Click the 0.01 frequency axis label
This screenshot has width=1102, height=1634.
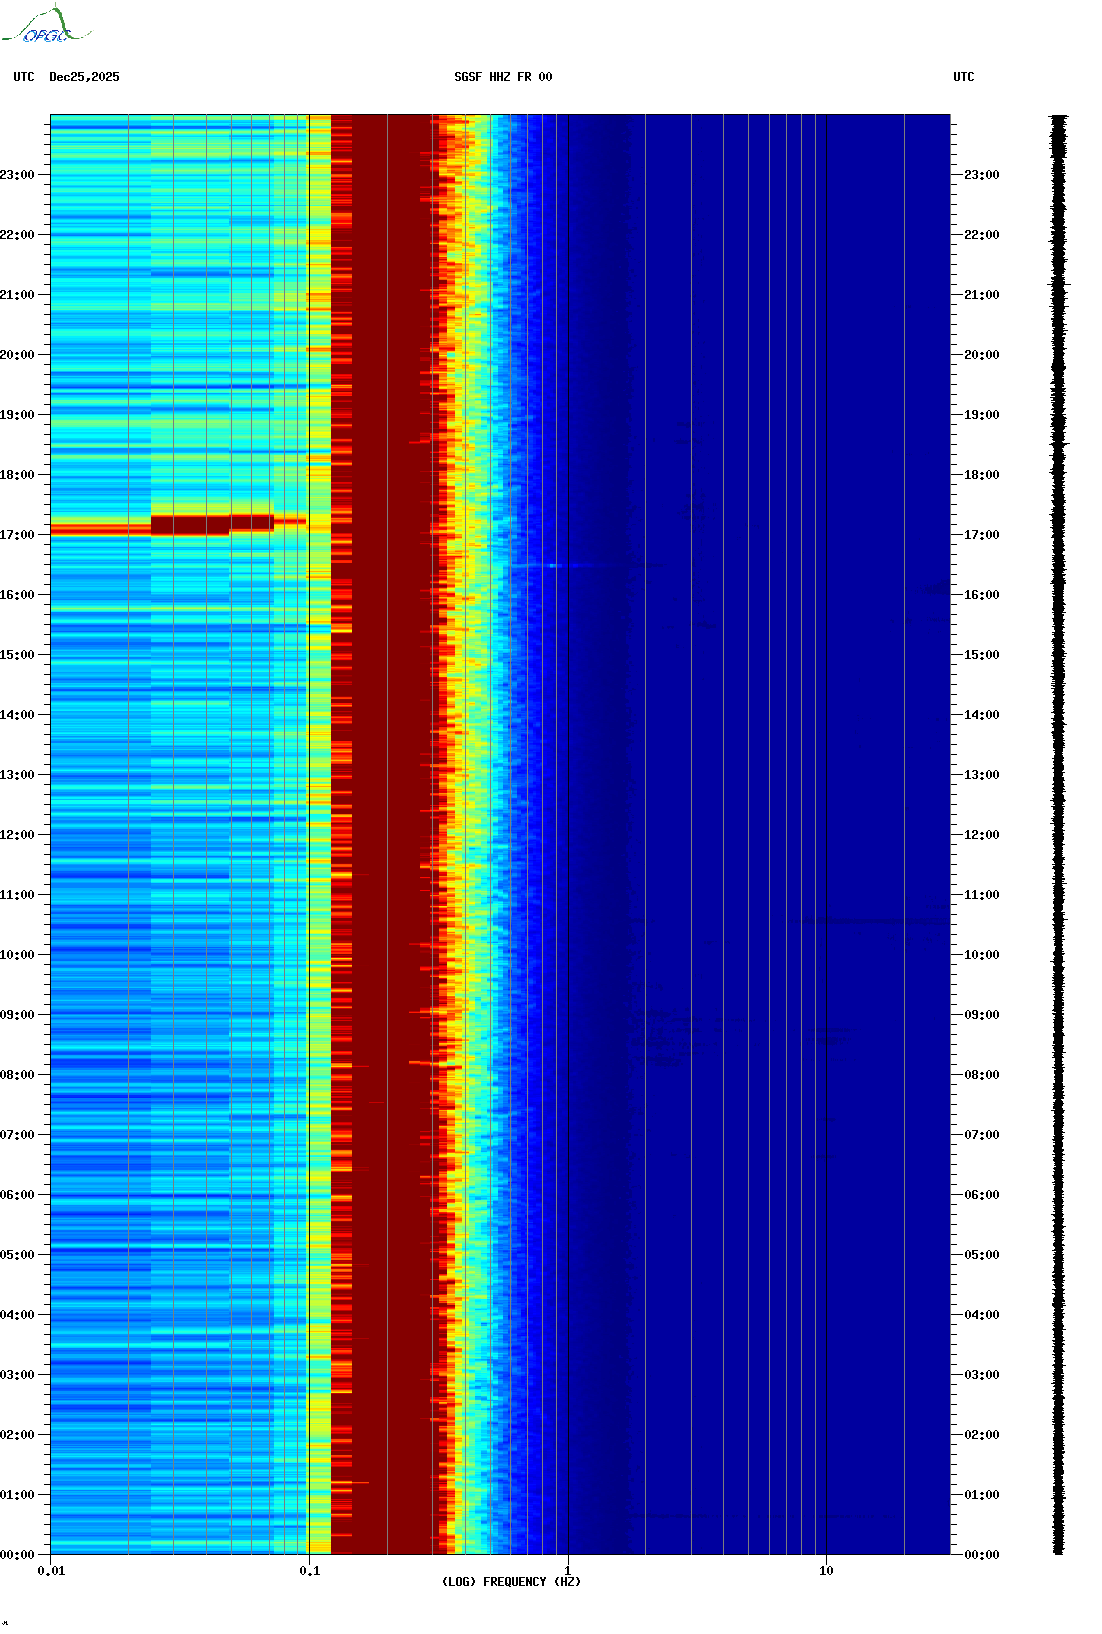(x=51, y=1571)
